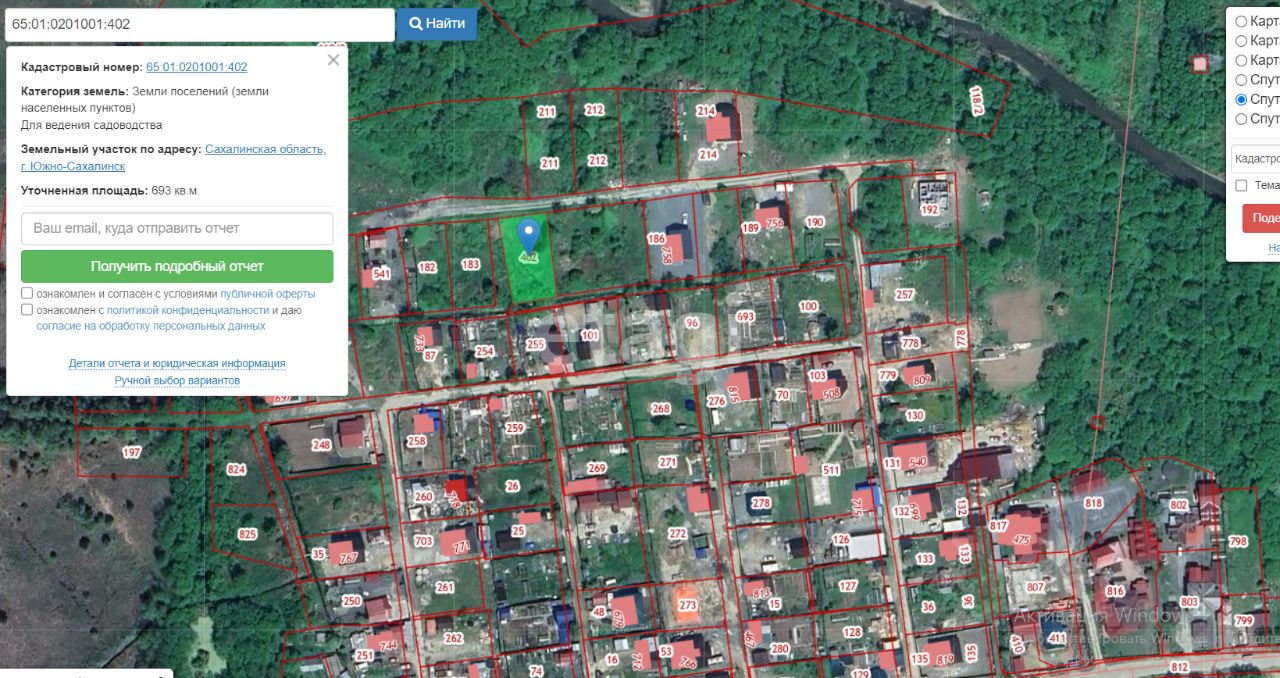Open the политикой конфиденциальности link
The height and width of the screenshot is (678, 1280).
188,310
